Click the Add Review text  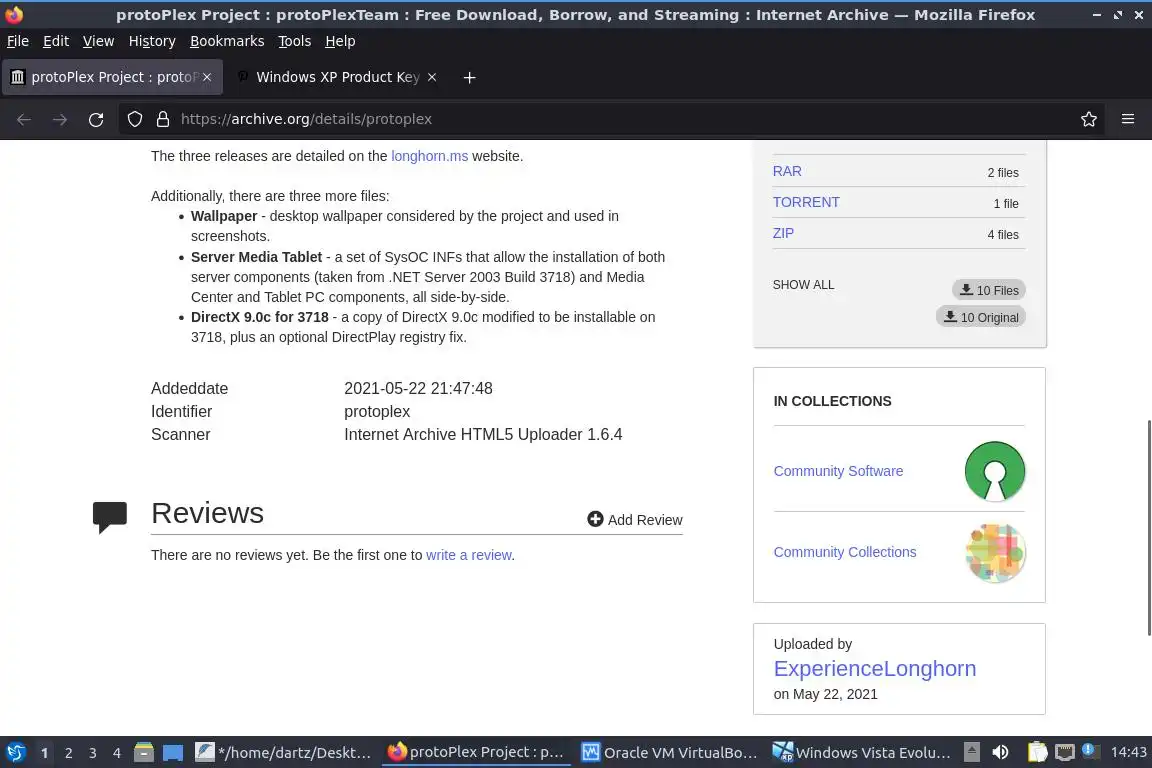(x=645, y=520)
